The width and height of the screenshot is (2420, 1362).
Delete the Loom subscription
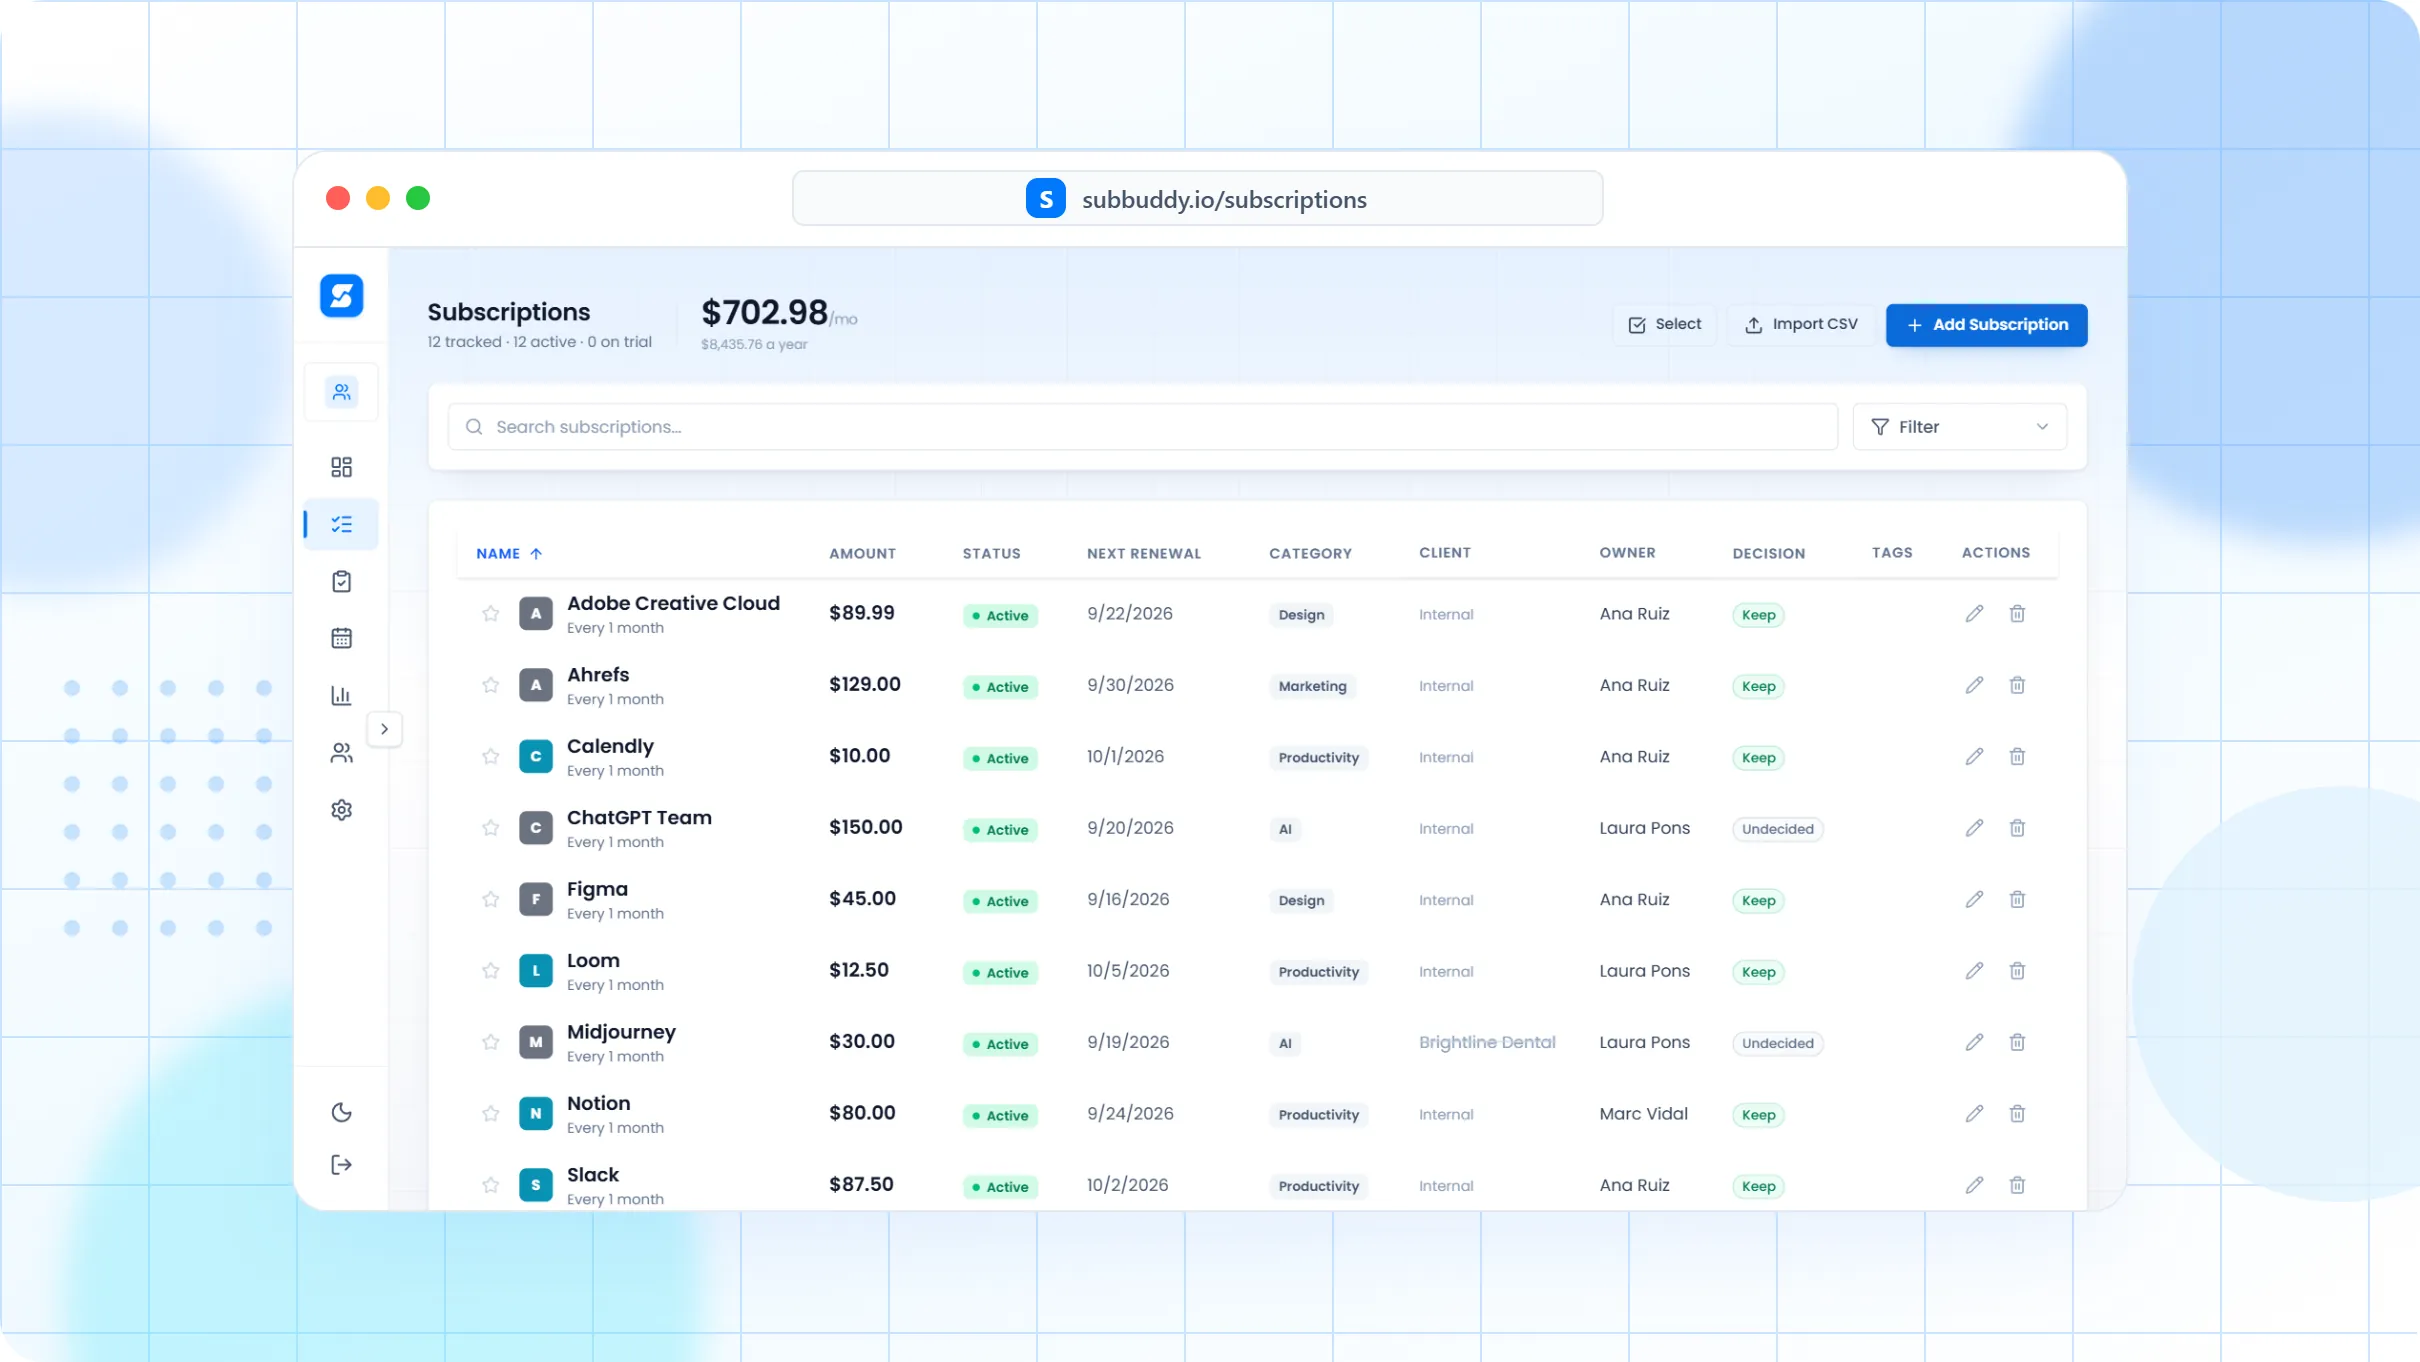(x=2017, y=971)
